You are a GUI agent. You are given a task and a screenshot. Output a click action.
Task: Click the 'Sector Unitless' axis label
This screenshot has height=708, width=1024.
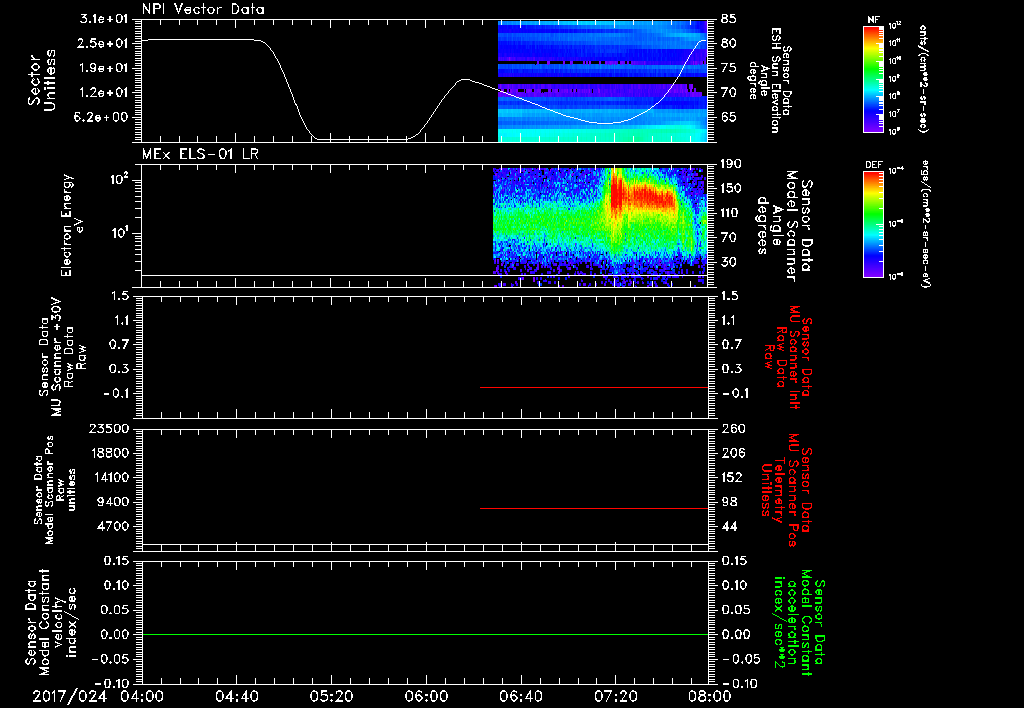(42, 80)
